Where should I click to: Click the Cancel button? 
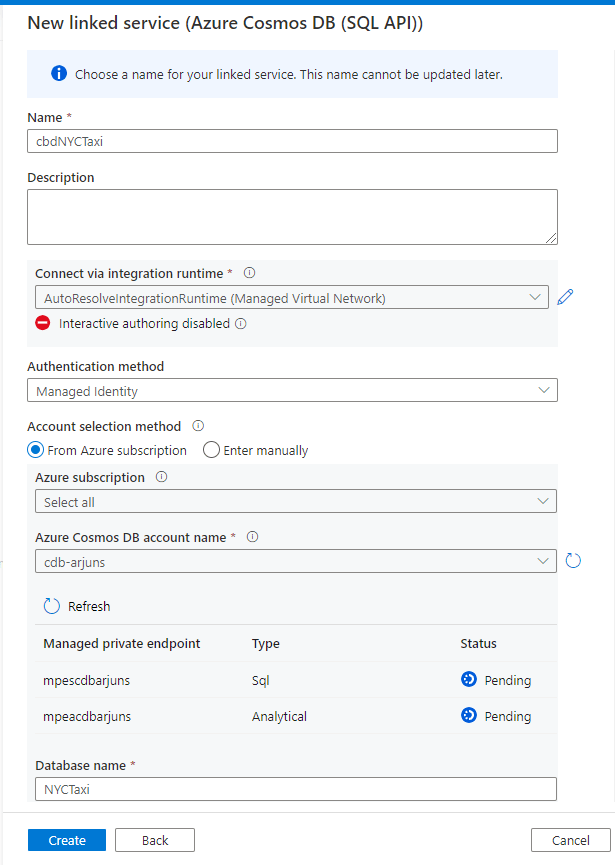[570, 840]
